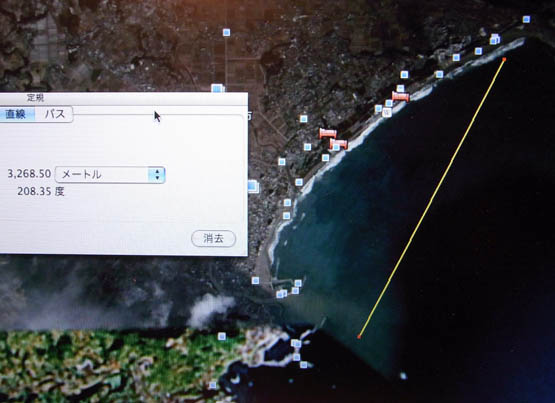Click the blue arrows on the メートル selector
The width and height of the screenshot is (555, 403).
click(x=157, y=174)
